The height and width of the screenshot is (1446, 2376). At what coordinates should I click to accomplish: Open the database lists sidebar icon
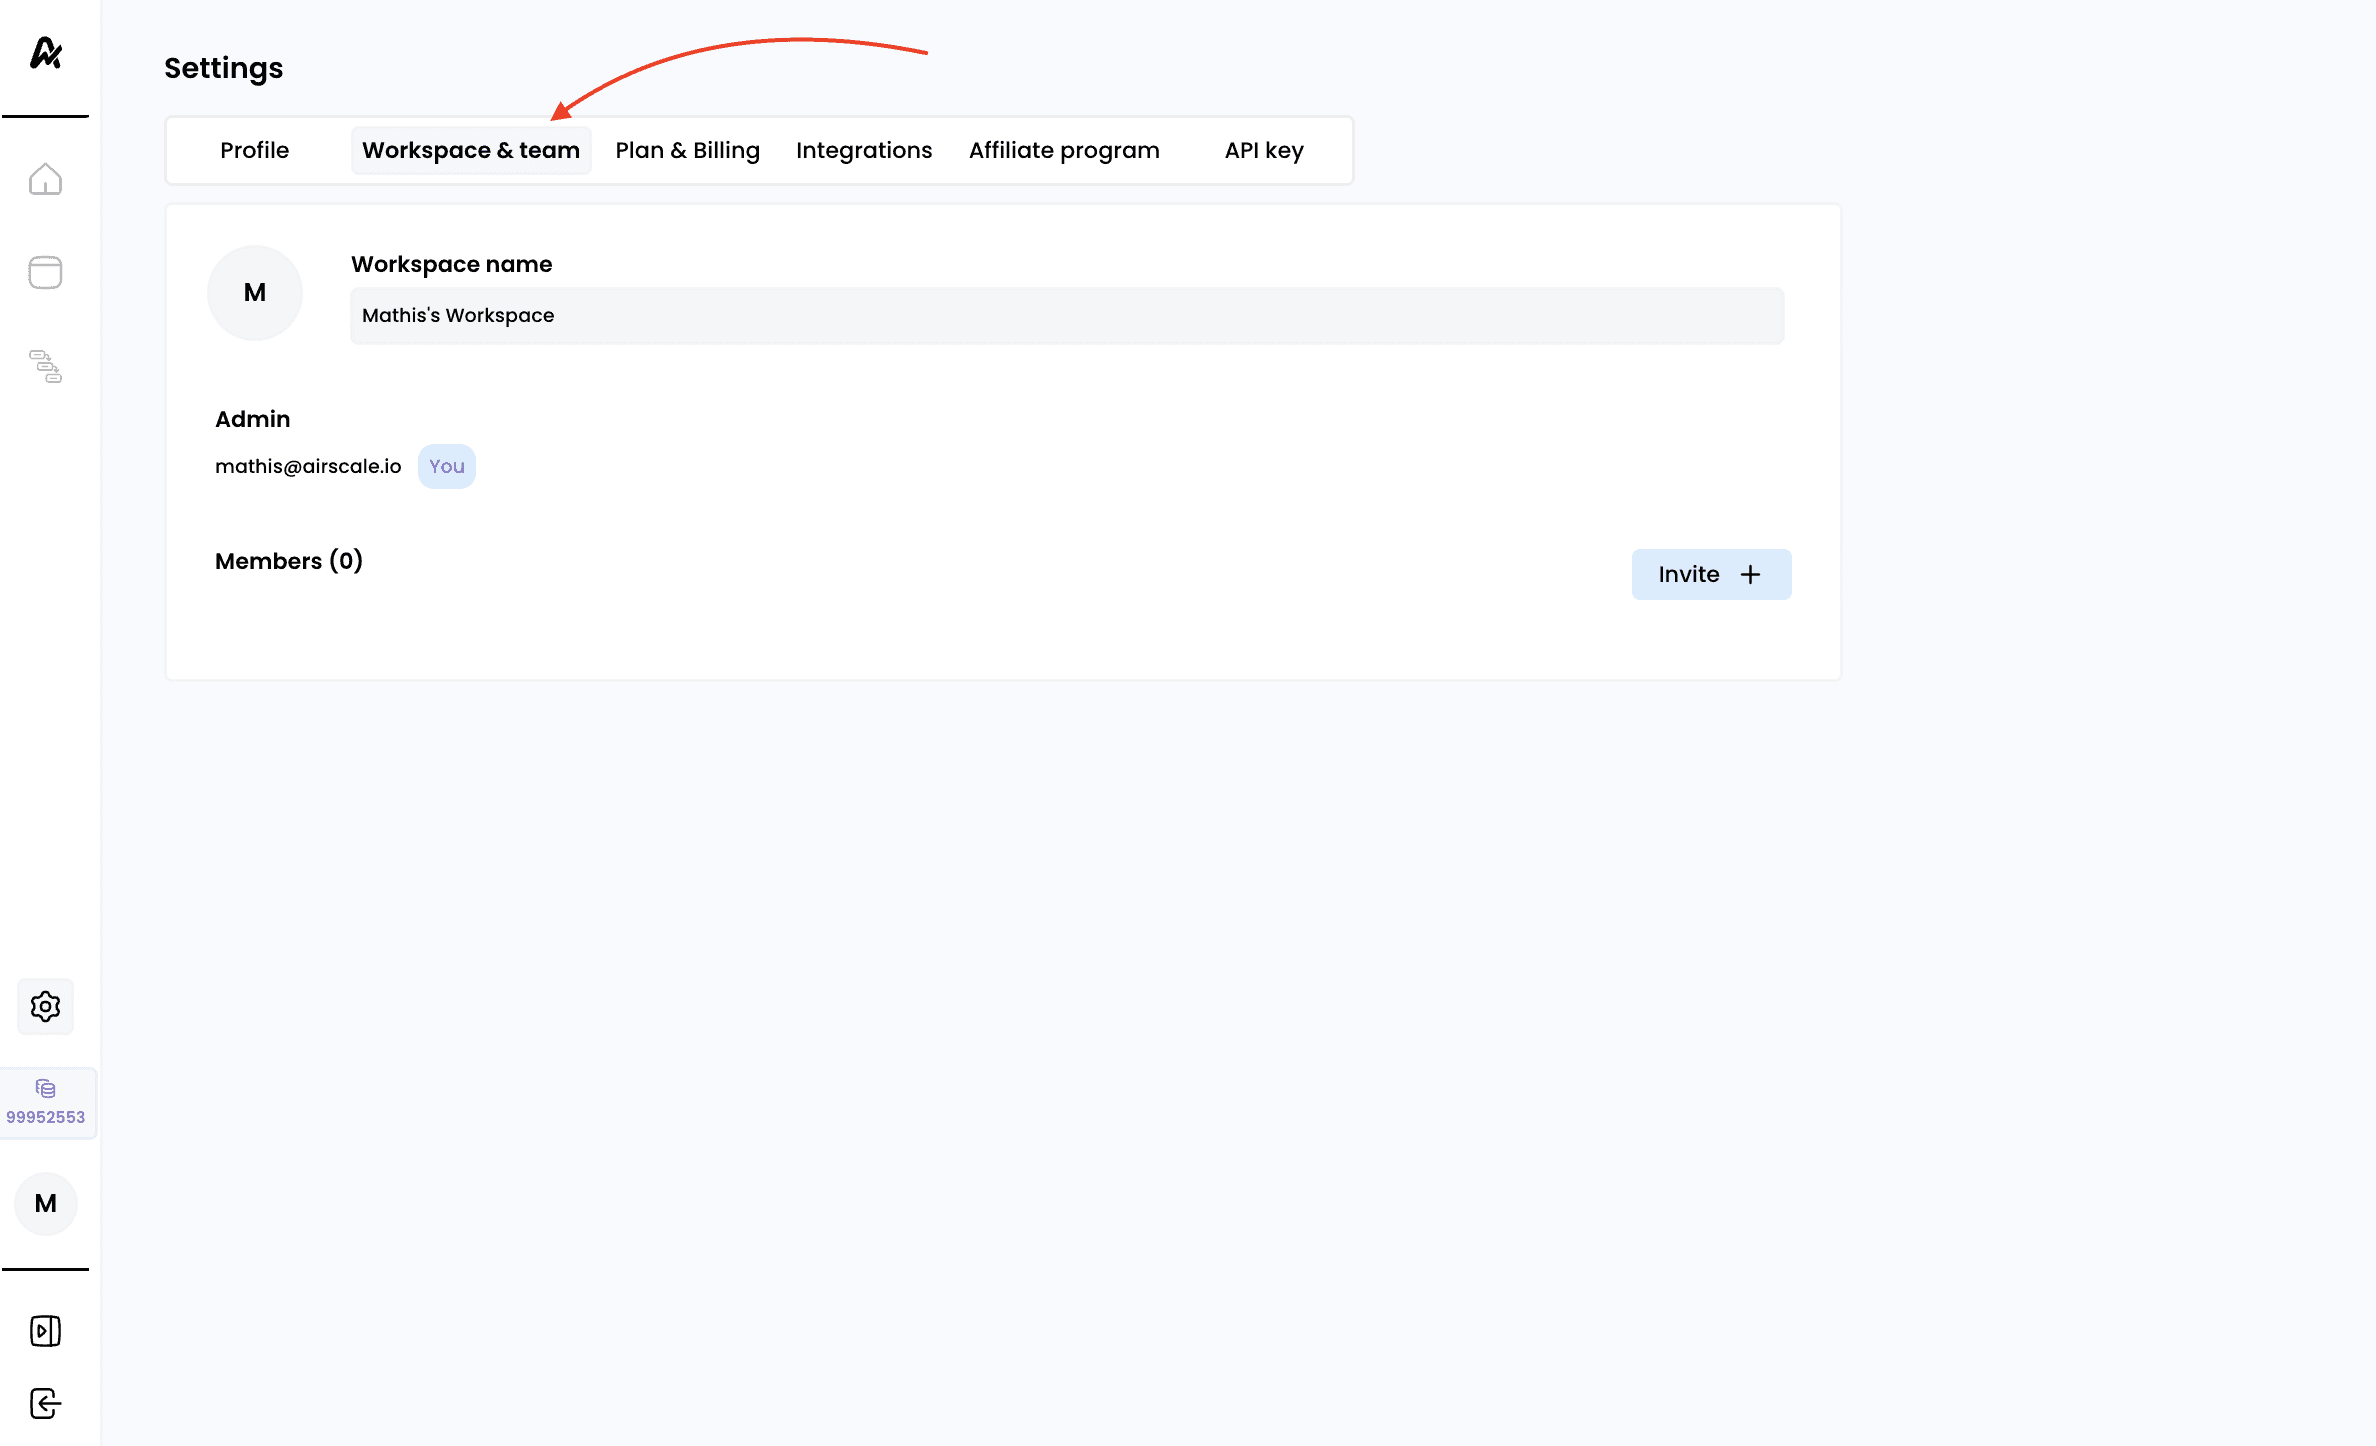(45, 272)
